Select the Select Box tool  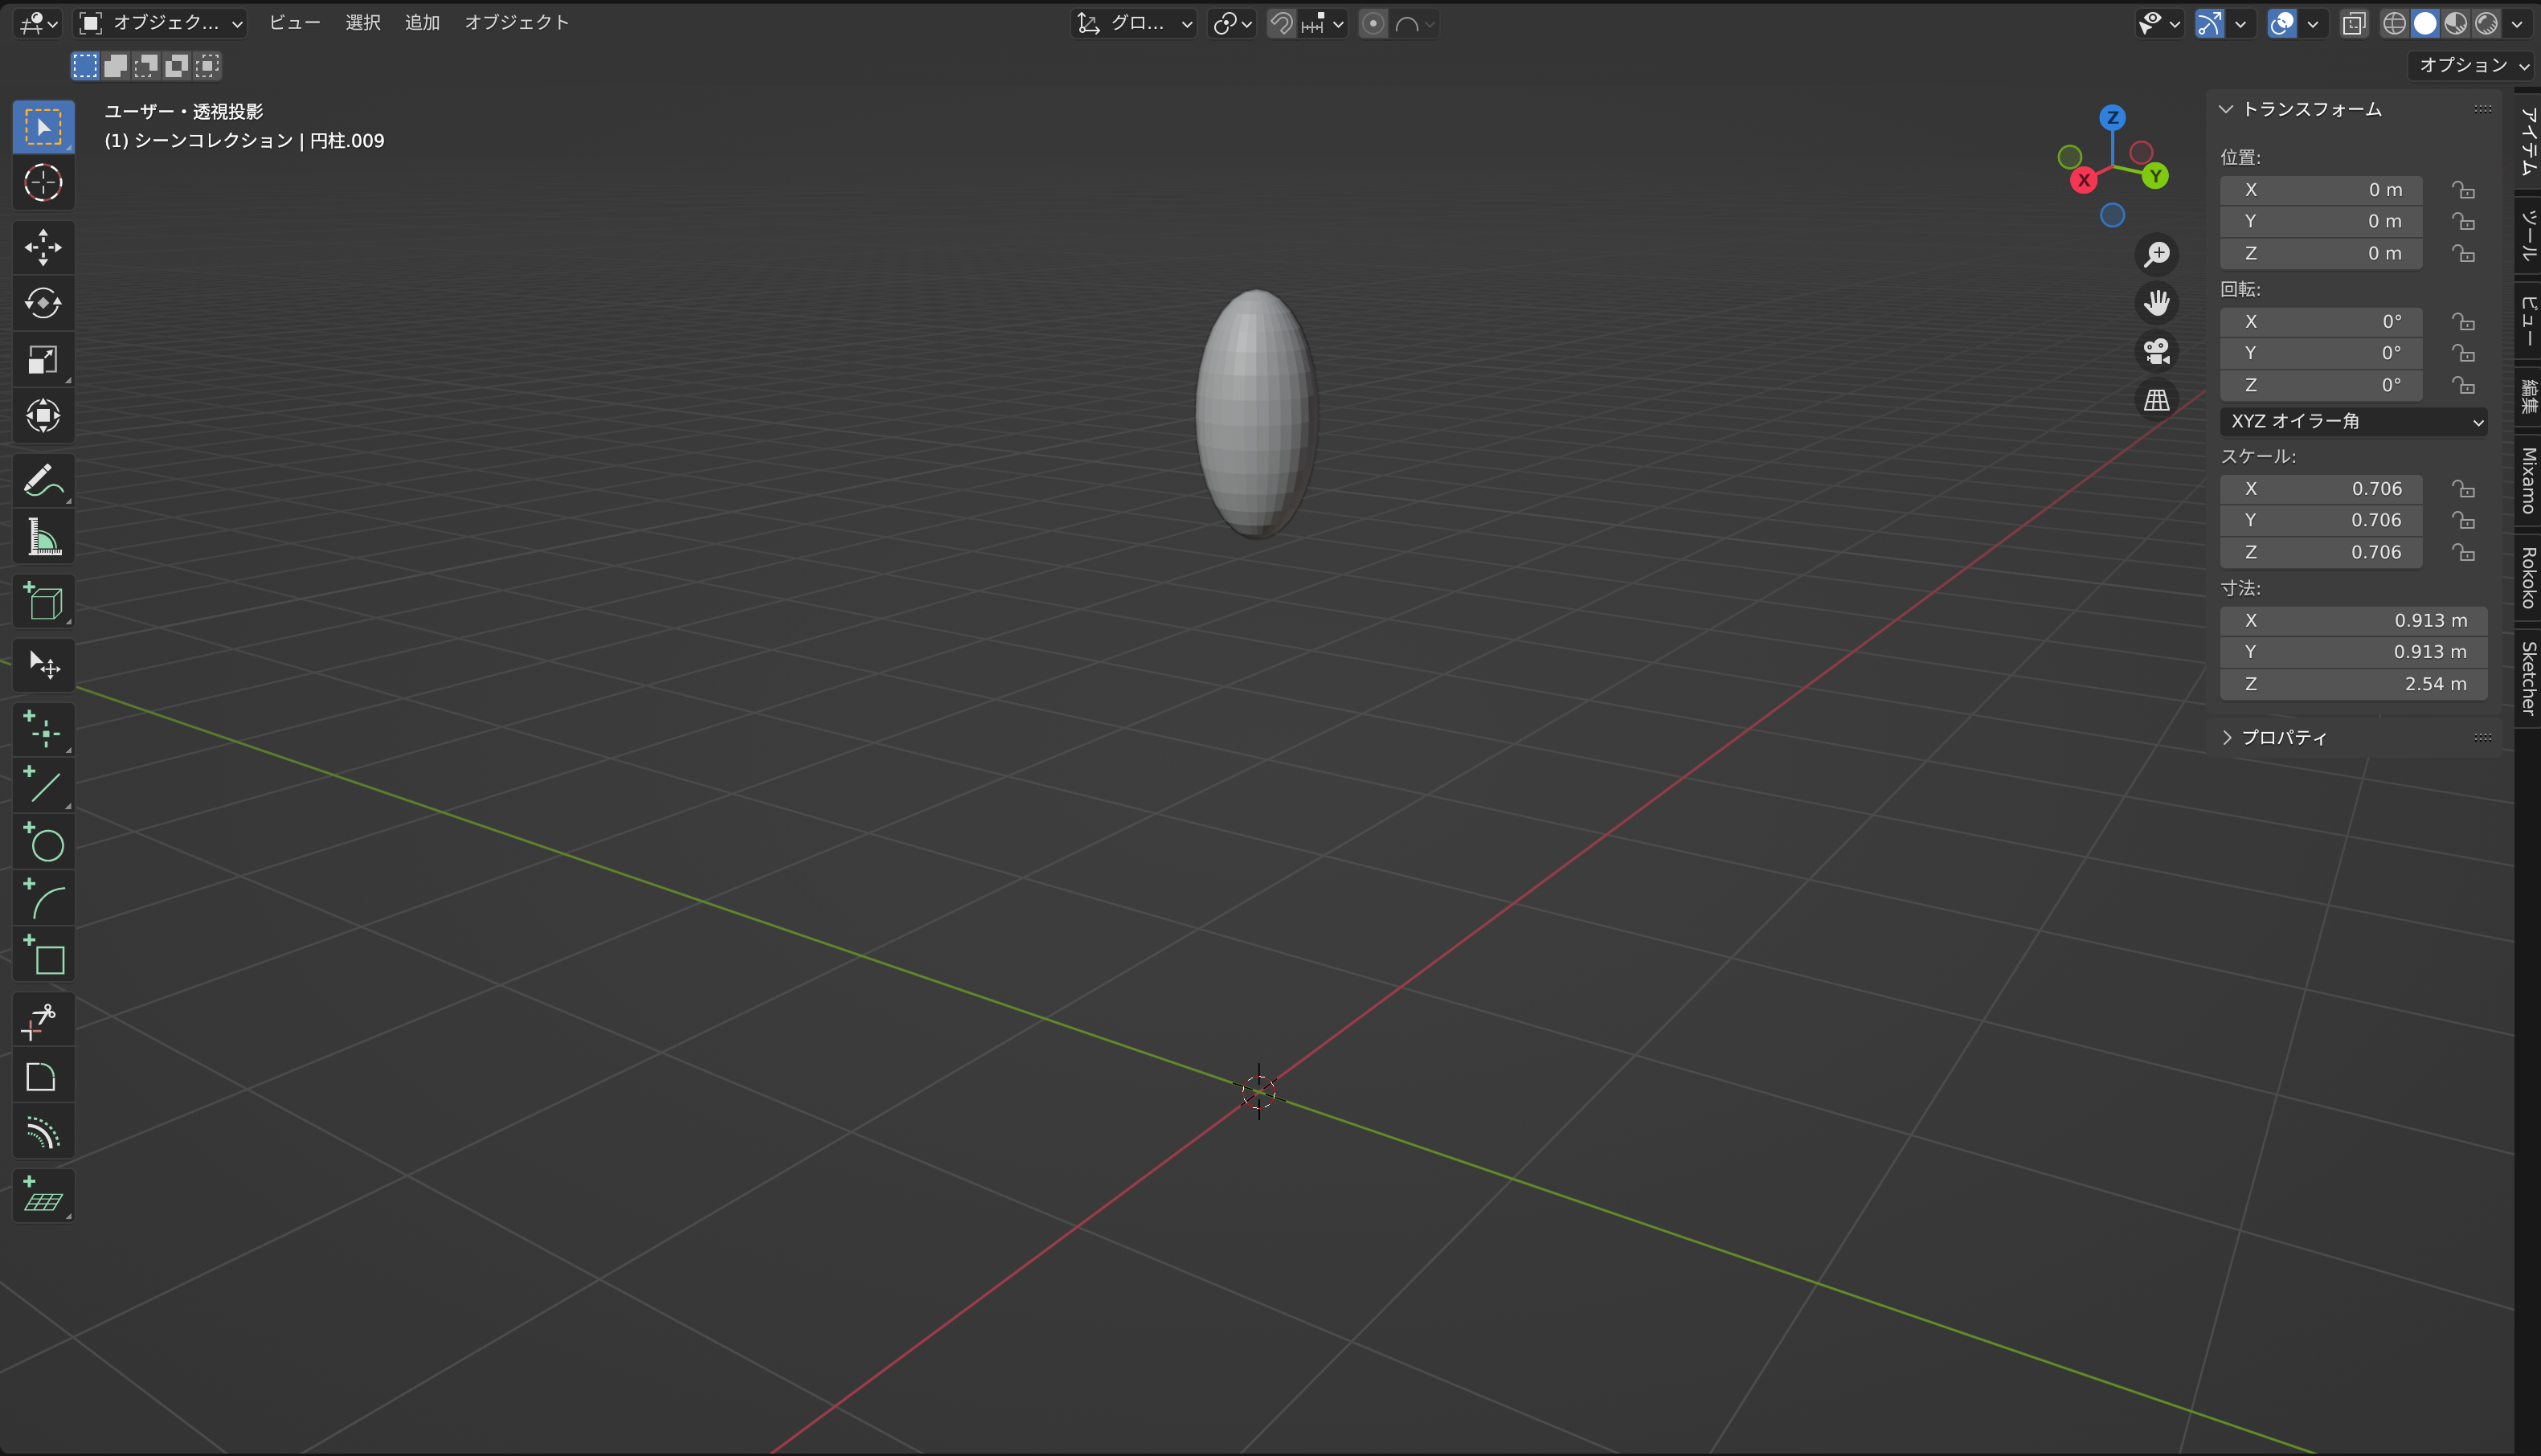click(x=43, y=127)
